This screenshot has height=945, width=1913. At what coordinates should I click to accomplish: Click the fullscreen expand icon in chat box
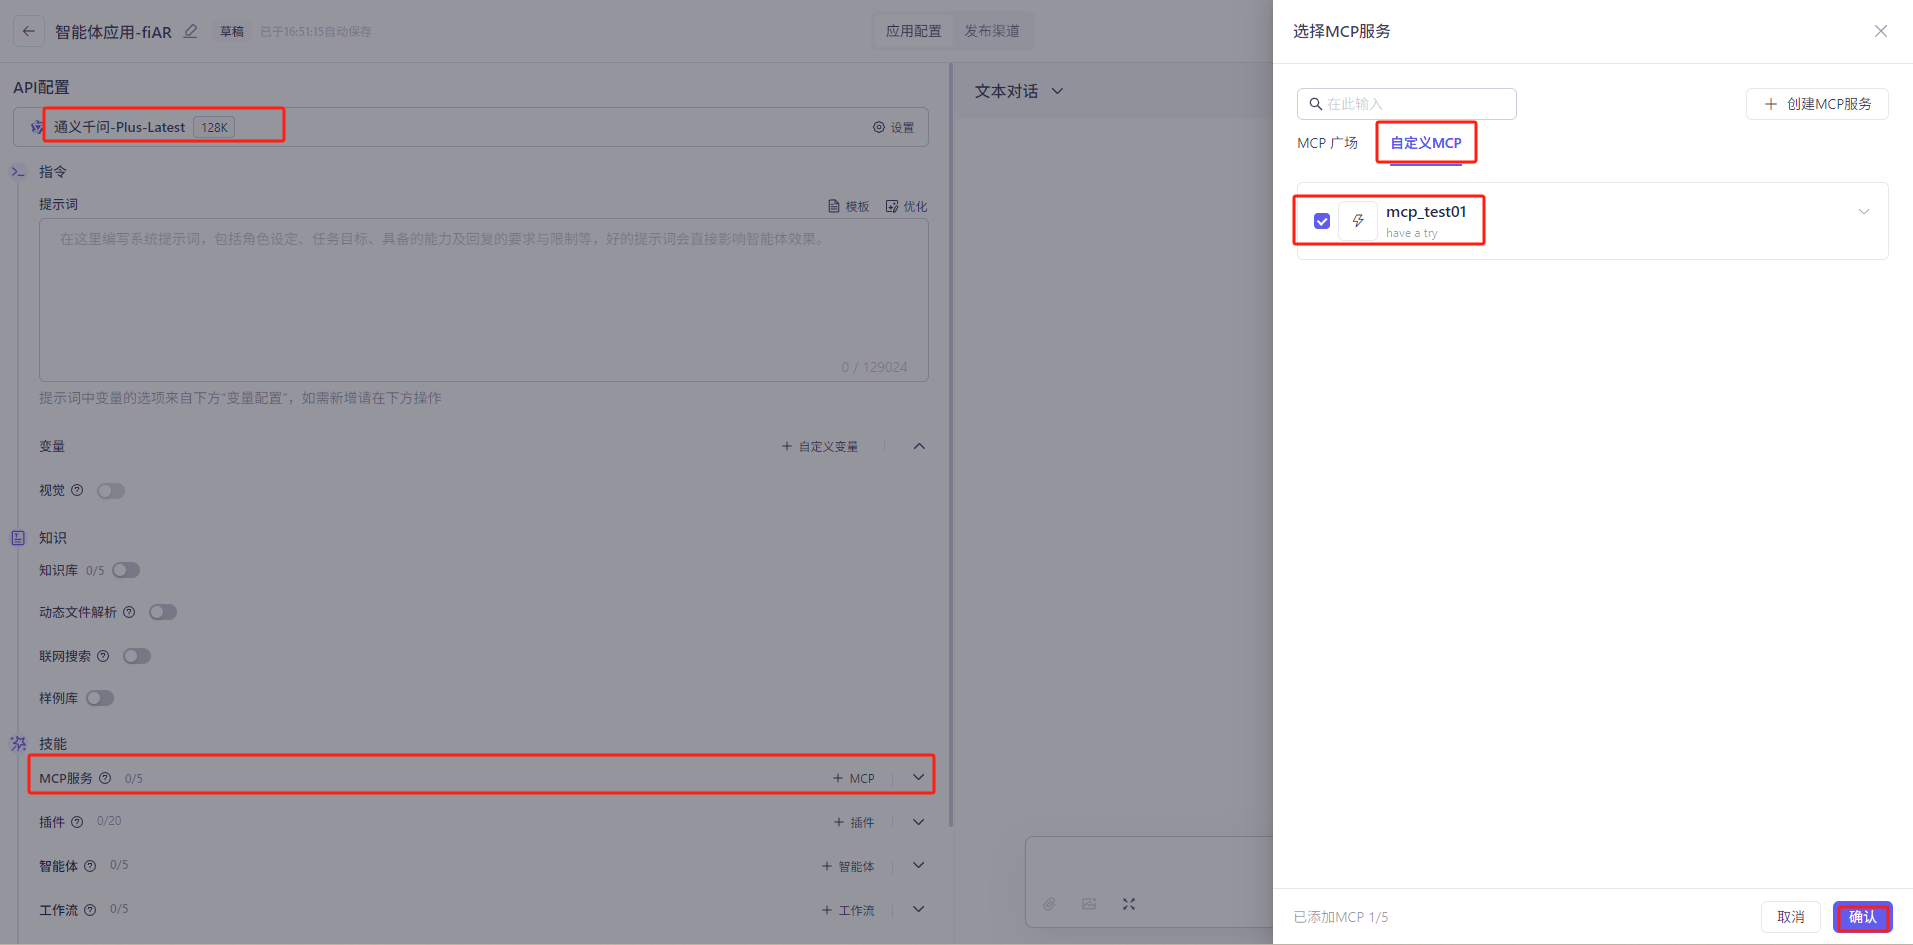click(1129, 904)
